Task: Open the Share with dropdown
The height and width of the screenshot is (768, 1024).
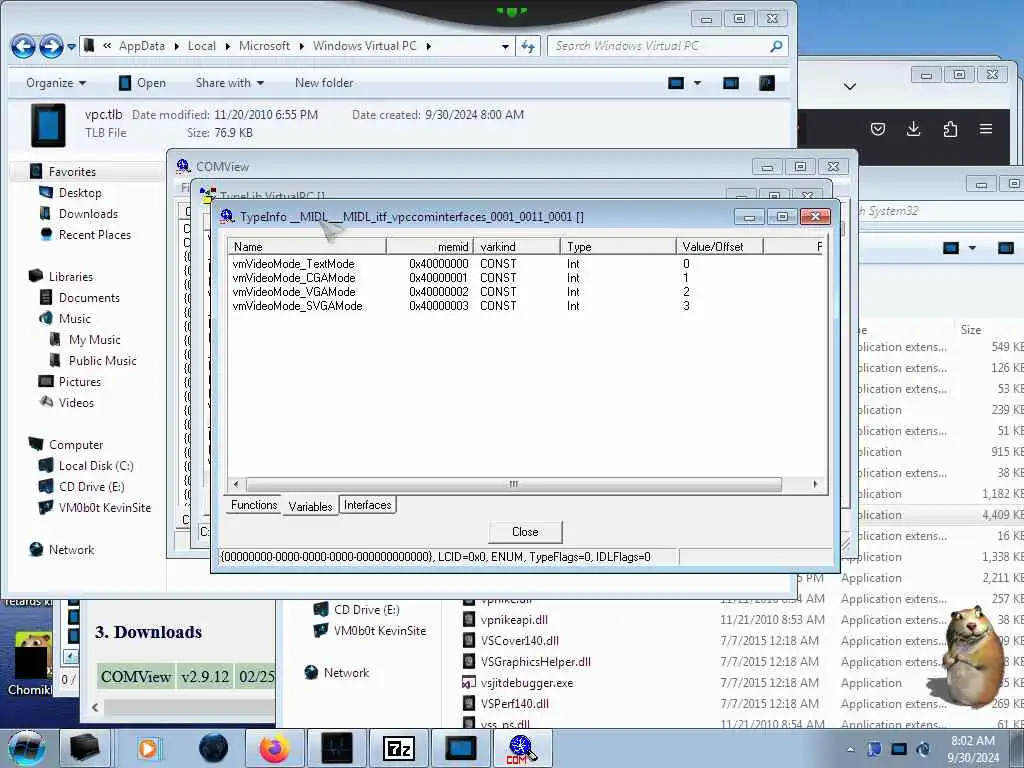Action: (x=229, y=83)
